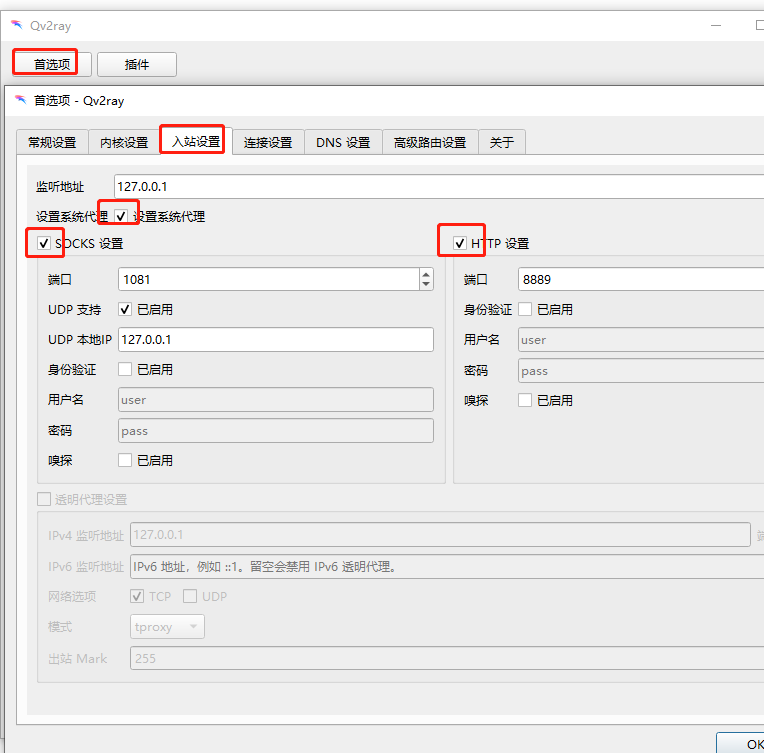Uncheck SOCKS UDP 支持 已启用 checkbox
This screenshot has width=764, height=753.
(125, 309)
